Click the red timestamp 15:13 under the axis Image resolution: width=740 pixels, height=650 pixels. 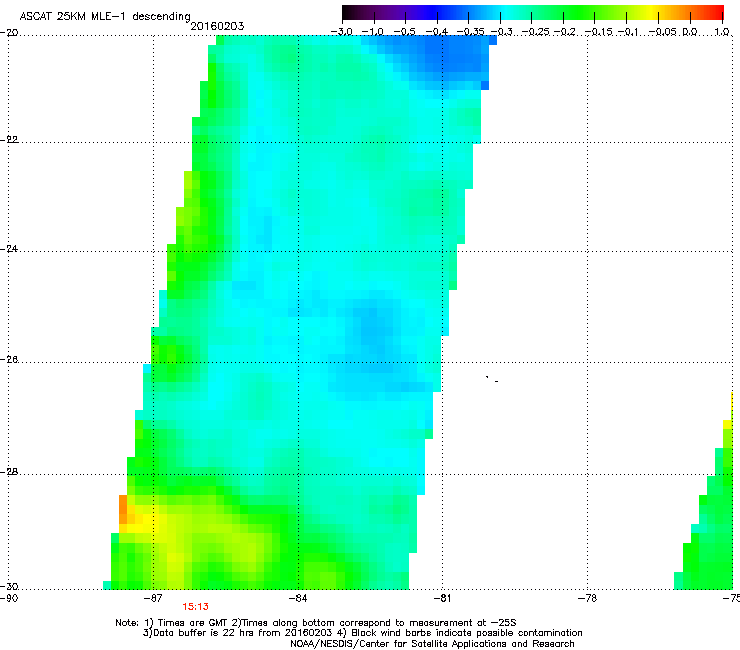pyautogui.click(x=195, y=607)
